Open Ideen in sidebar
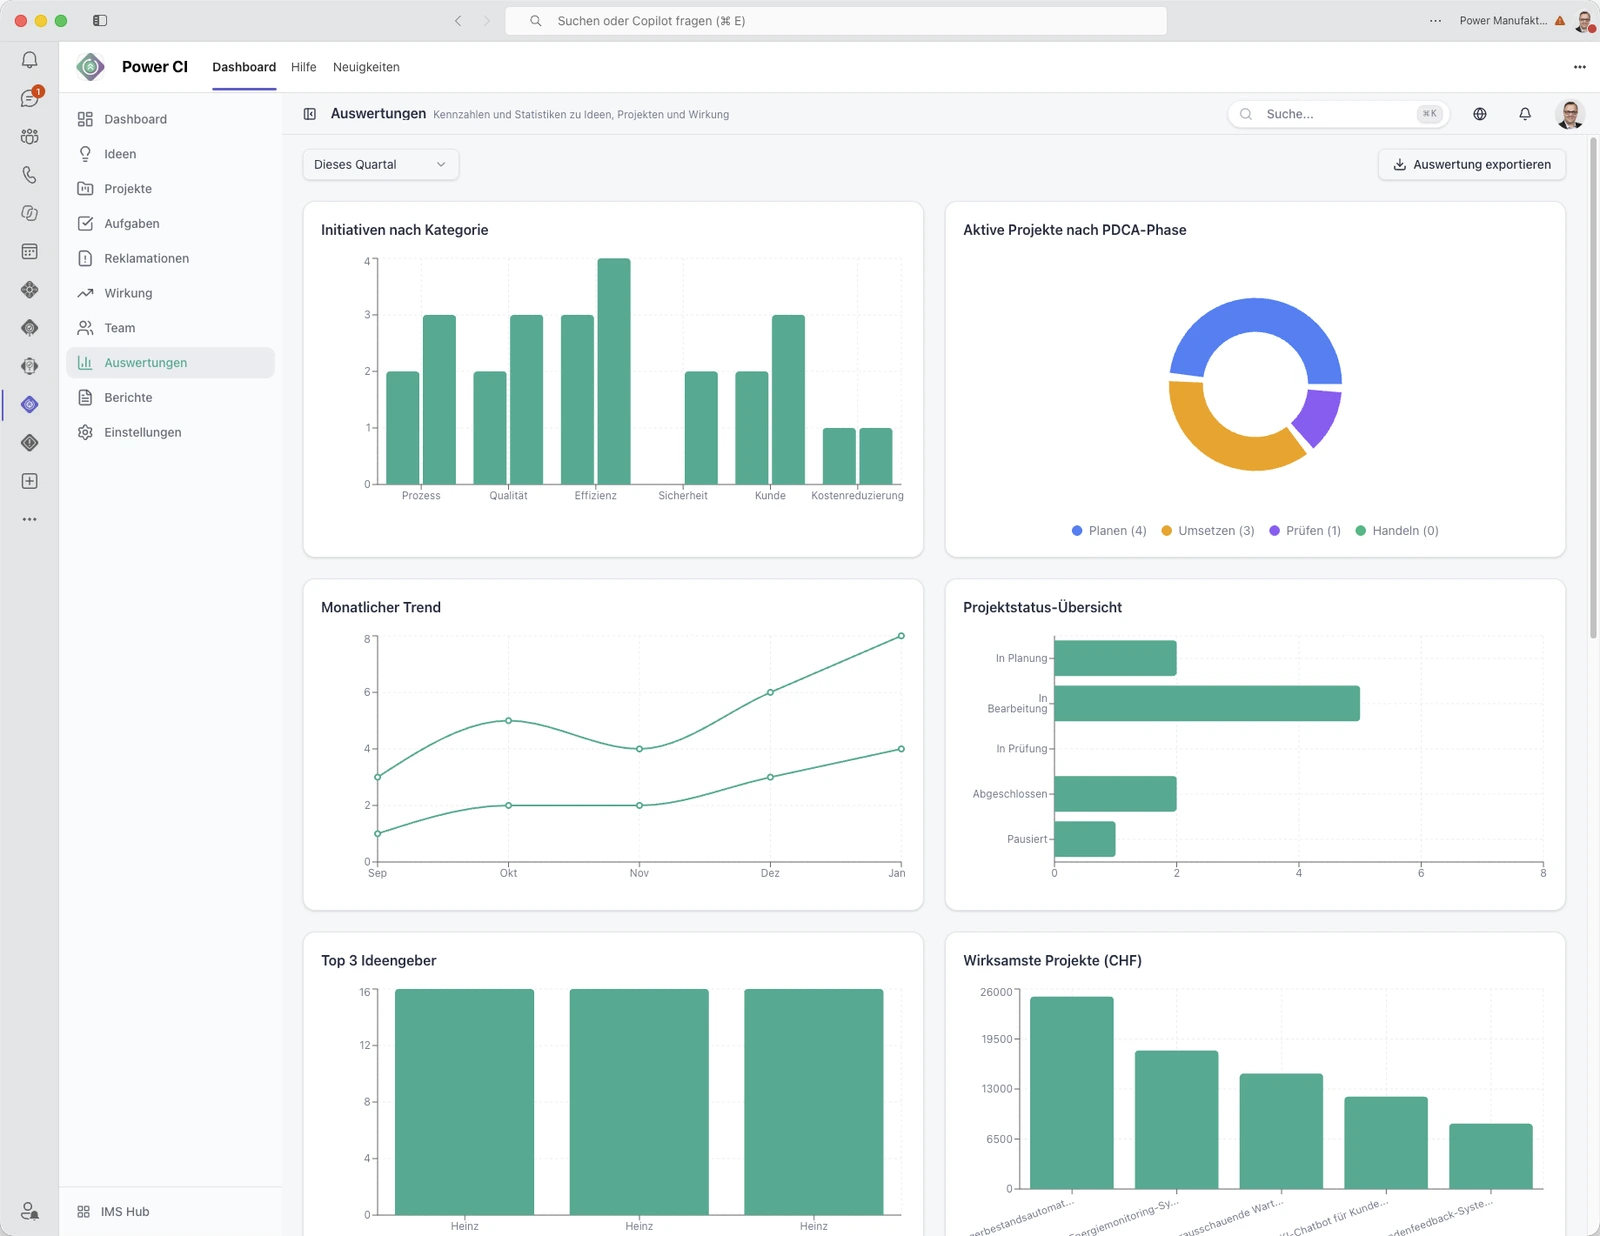Image resolution: width=1600 pixels, height=1236 pixels. pyautogui.click(x=170, y=154)
